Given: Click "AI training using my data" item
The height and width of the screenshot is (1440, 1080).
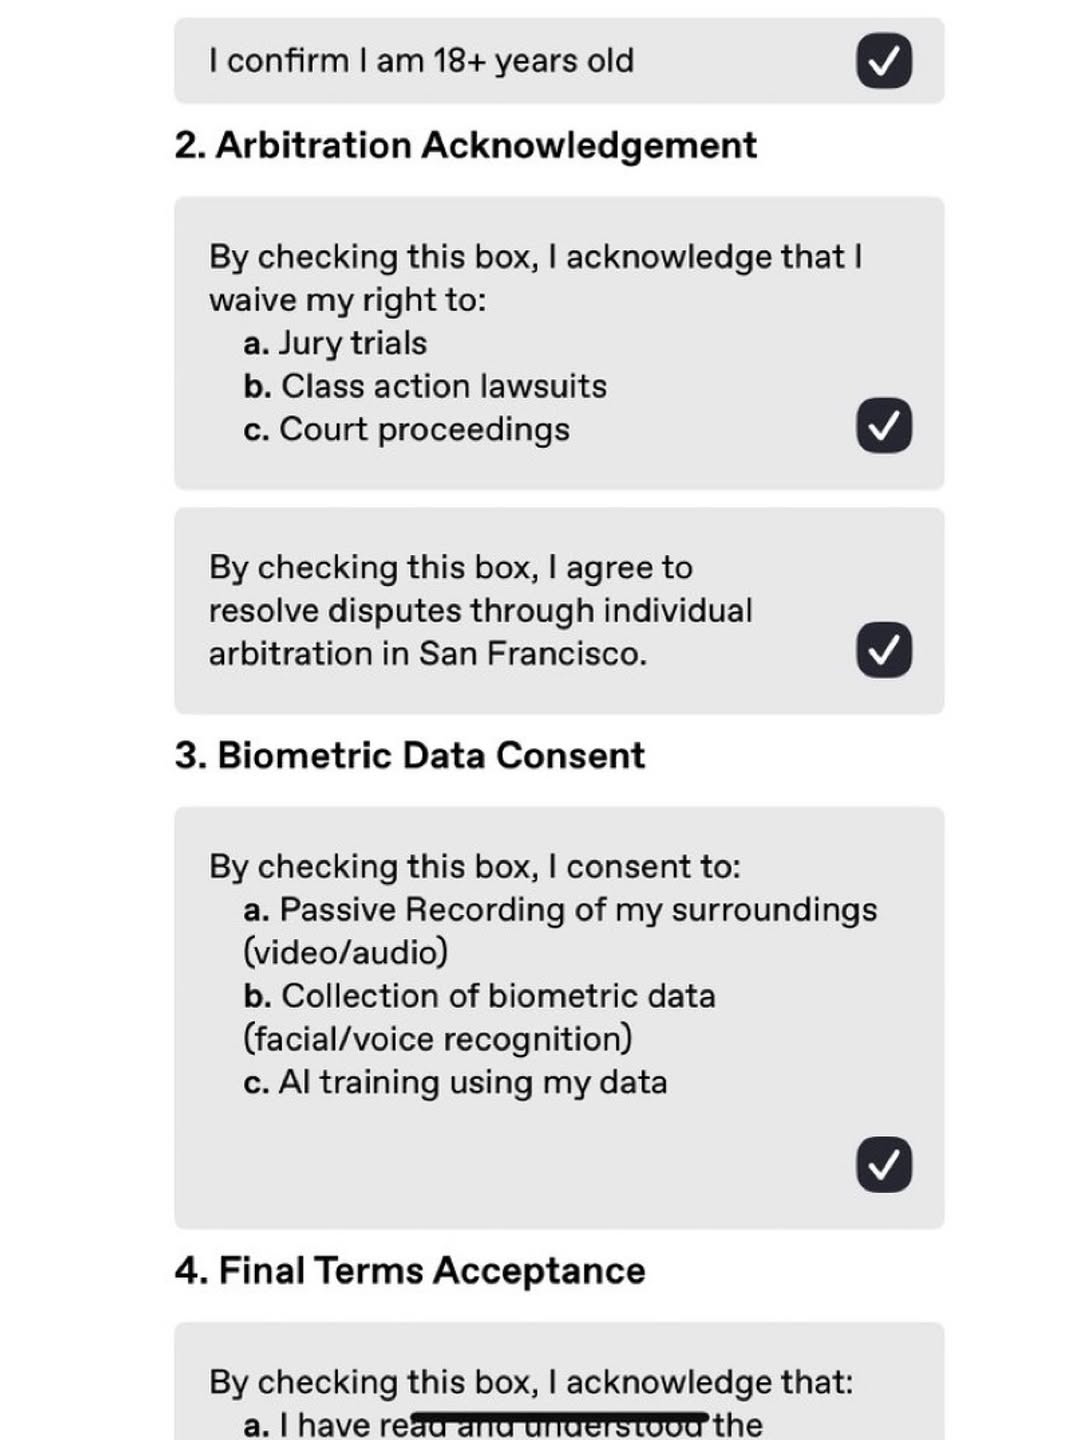Looking at the screenshot, I should tap(455, 1082).
